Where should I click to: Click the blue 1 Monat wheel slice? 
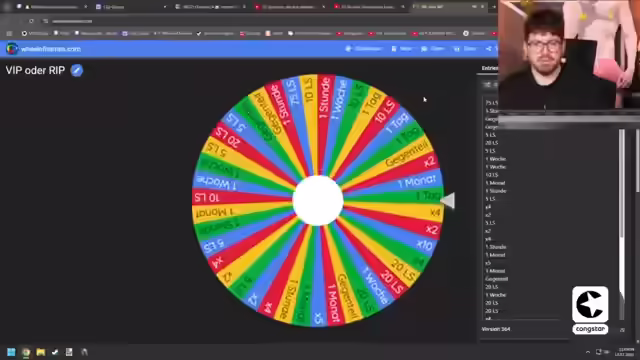417,182
